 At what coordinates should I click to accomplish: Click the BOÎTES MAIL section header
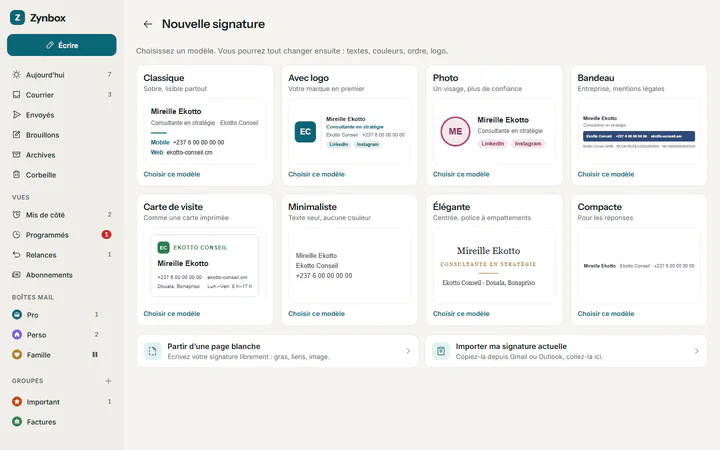point(33,297)
